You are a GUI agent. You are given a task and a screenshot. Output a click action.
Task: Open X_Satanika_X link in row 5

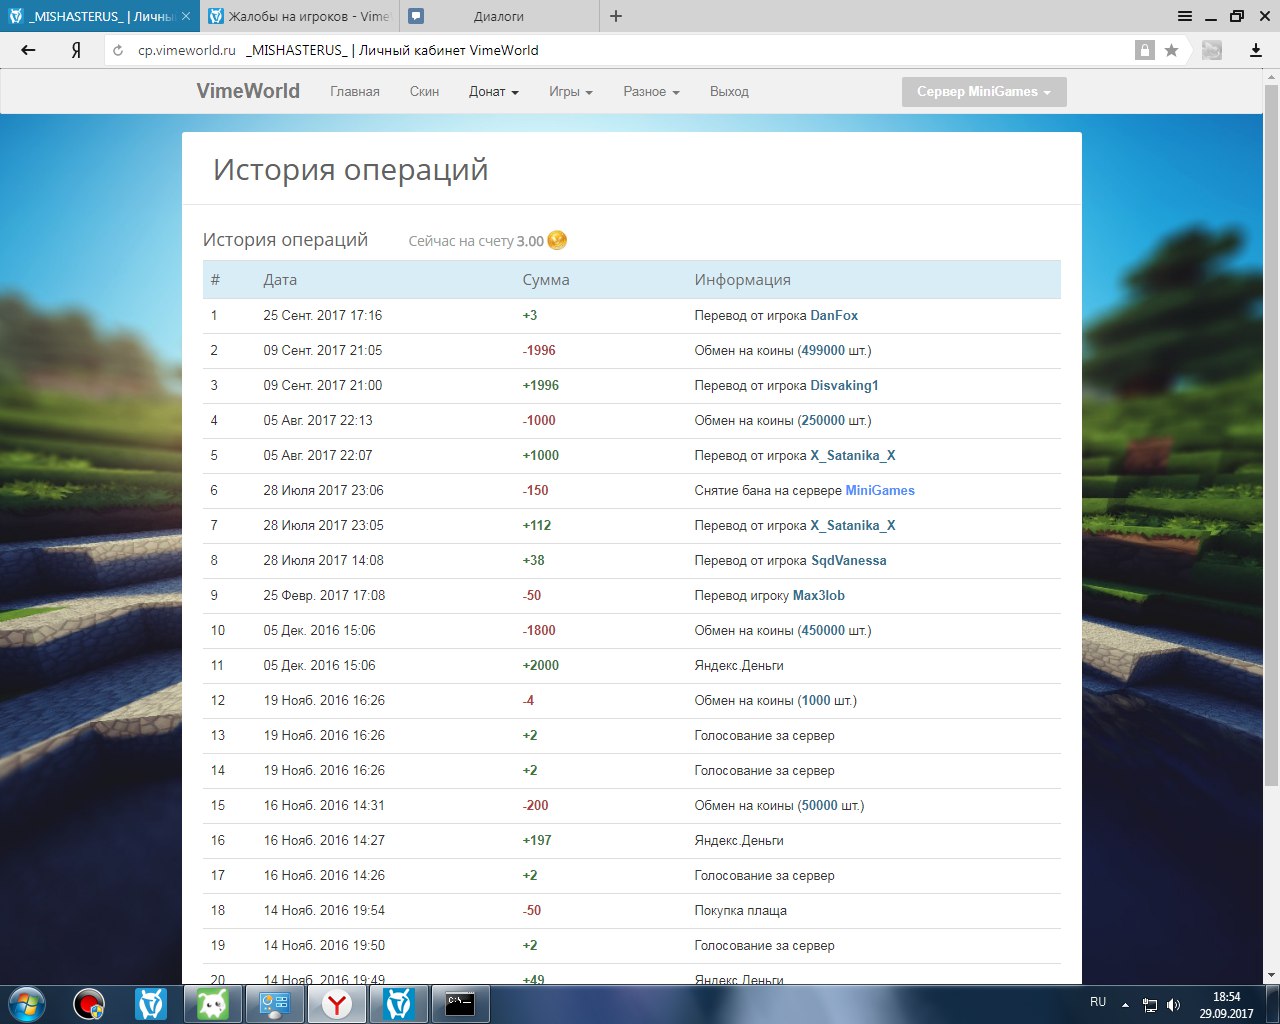pos(853,455)
